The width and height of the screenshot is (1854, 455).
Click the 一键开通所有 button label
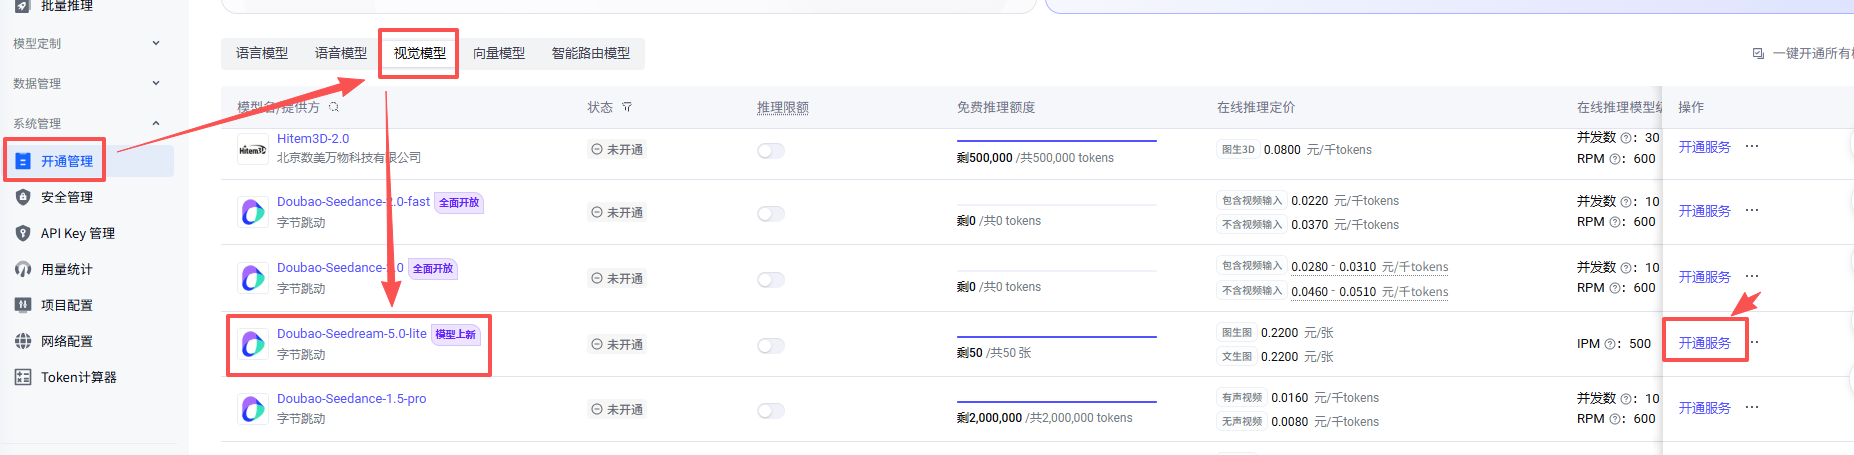[1813, 53]
